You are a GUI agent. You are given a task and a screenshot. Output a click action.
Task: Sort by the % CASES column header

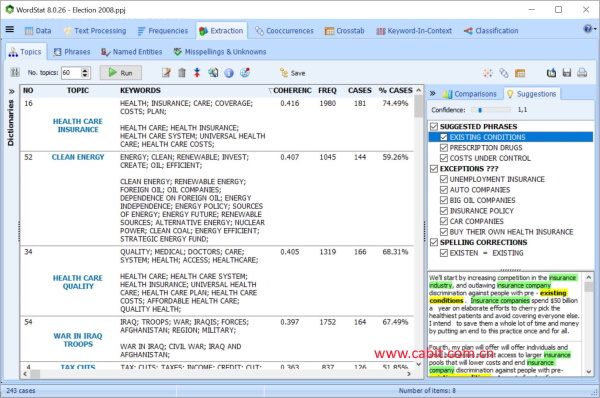point(395,90)
